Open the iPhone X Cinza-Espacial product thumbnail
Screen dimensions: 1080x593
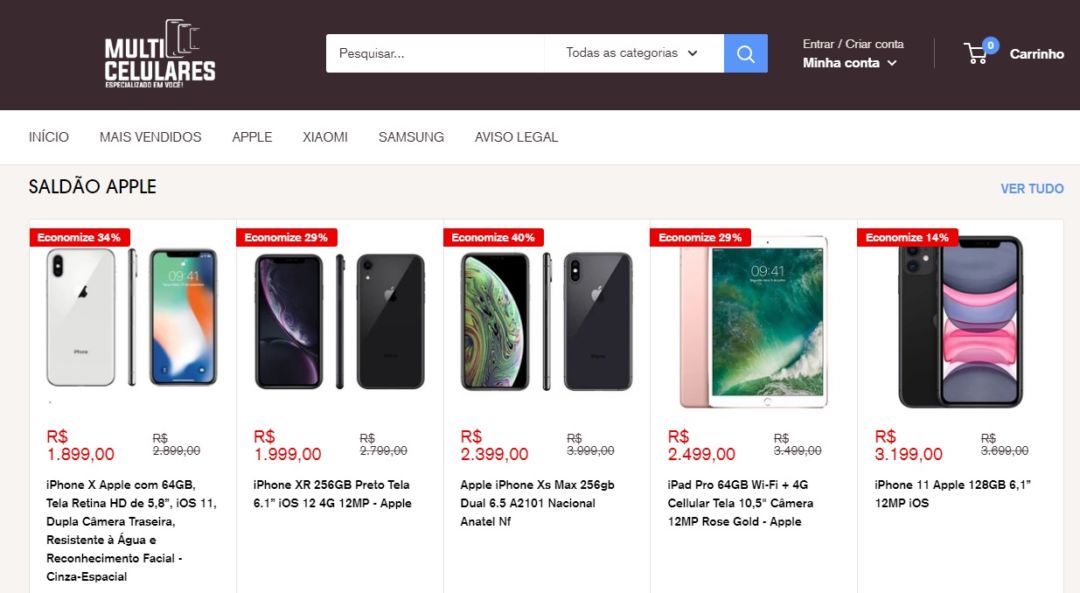tap(132, 315)
